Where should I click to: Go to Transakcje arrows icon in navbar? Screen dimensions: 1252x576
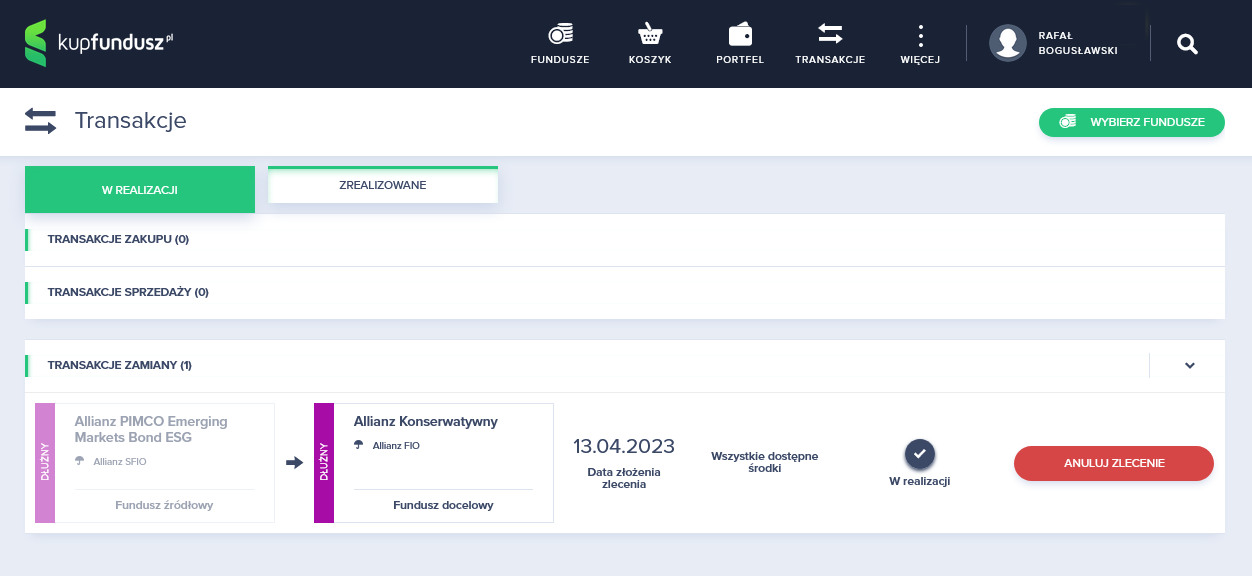(830, 34)
